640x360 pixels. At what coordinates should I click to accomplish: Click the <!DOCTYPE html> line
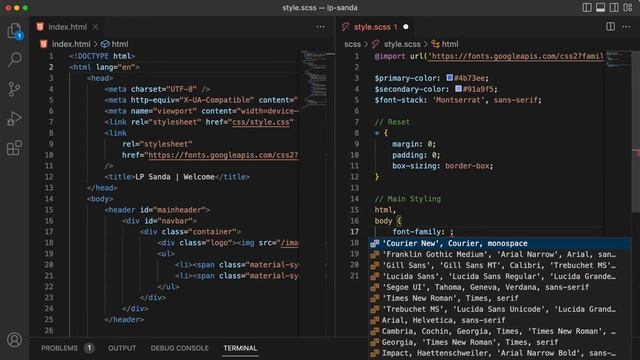(x=102, y=56)
